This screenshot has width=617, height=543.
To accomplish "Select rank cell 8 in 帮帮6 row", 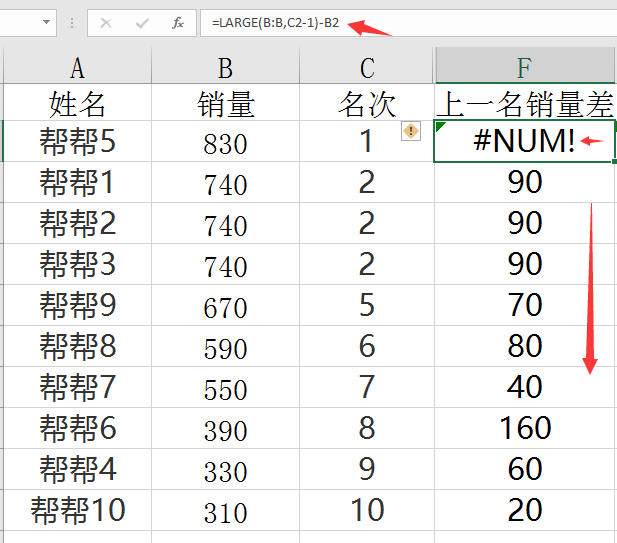I will (367, 428).
